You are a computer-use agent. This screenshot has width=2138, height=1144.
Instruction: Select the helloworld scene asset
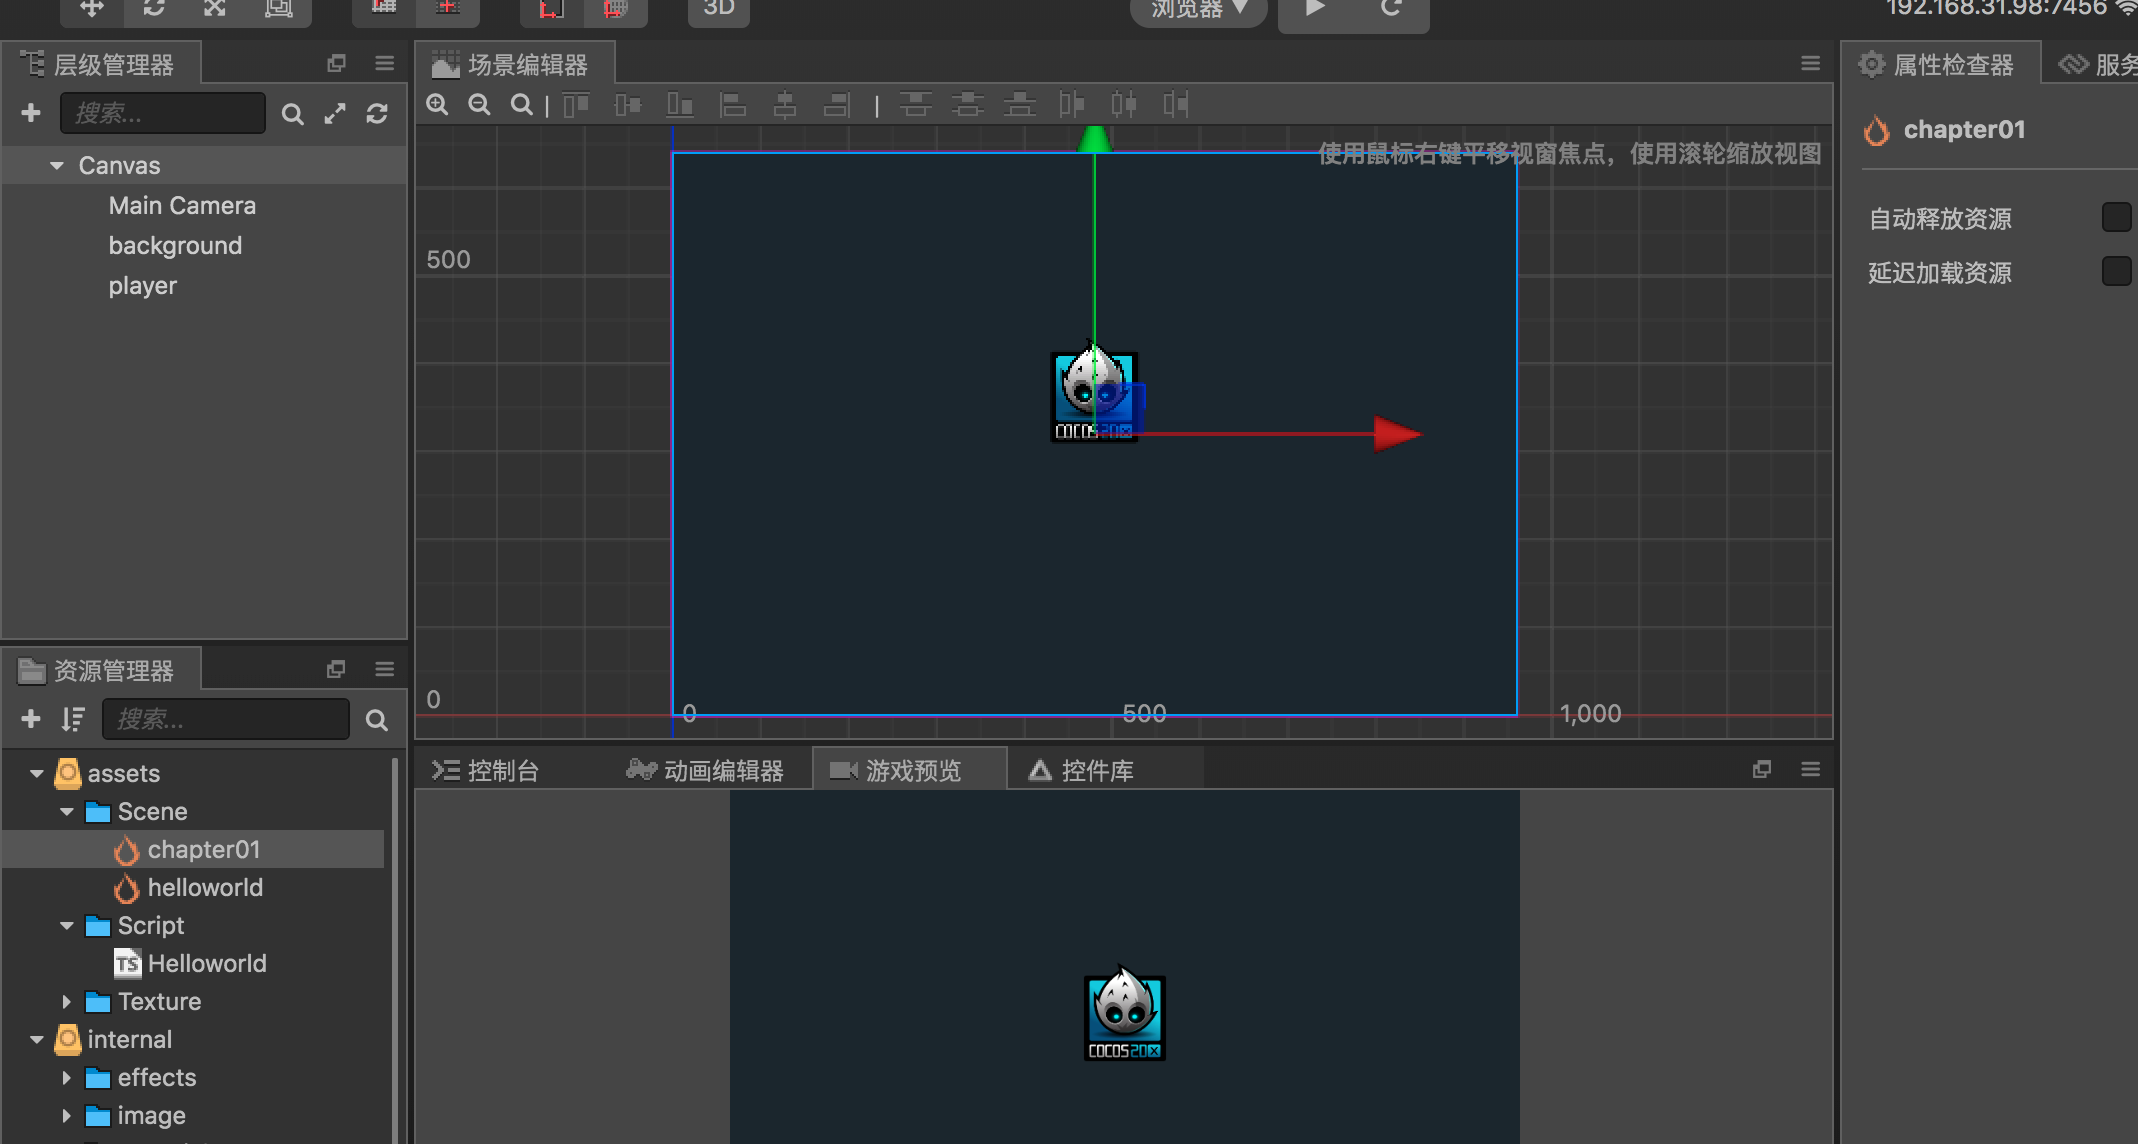(x=205, y=888)
